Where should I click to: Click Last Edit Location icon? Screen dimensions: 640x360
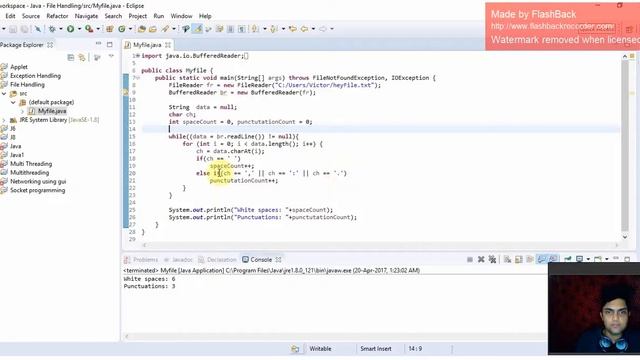pyautogui.click(x=293, y=29)
